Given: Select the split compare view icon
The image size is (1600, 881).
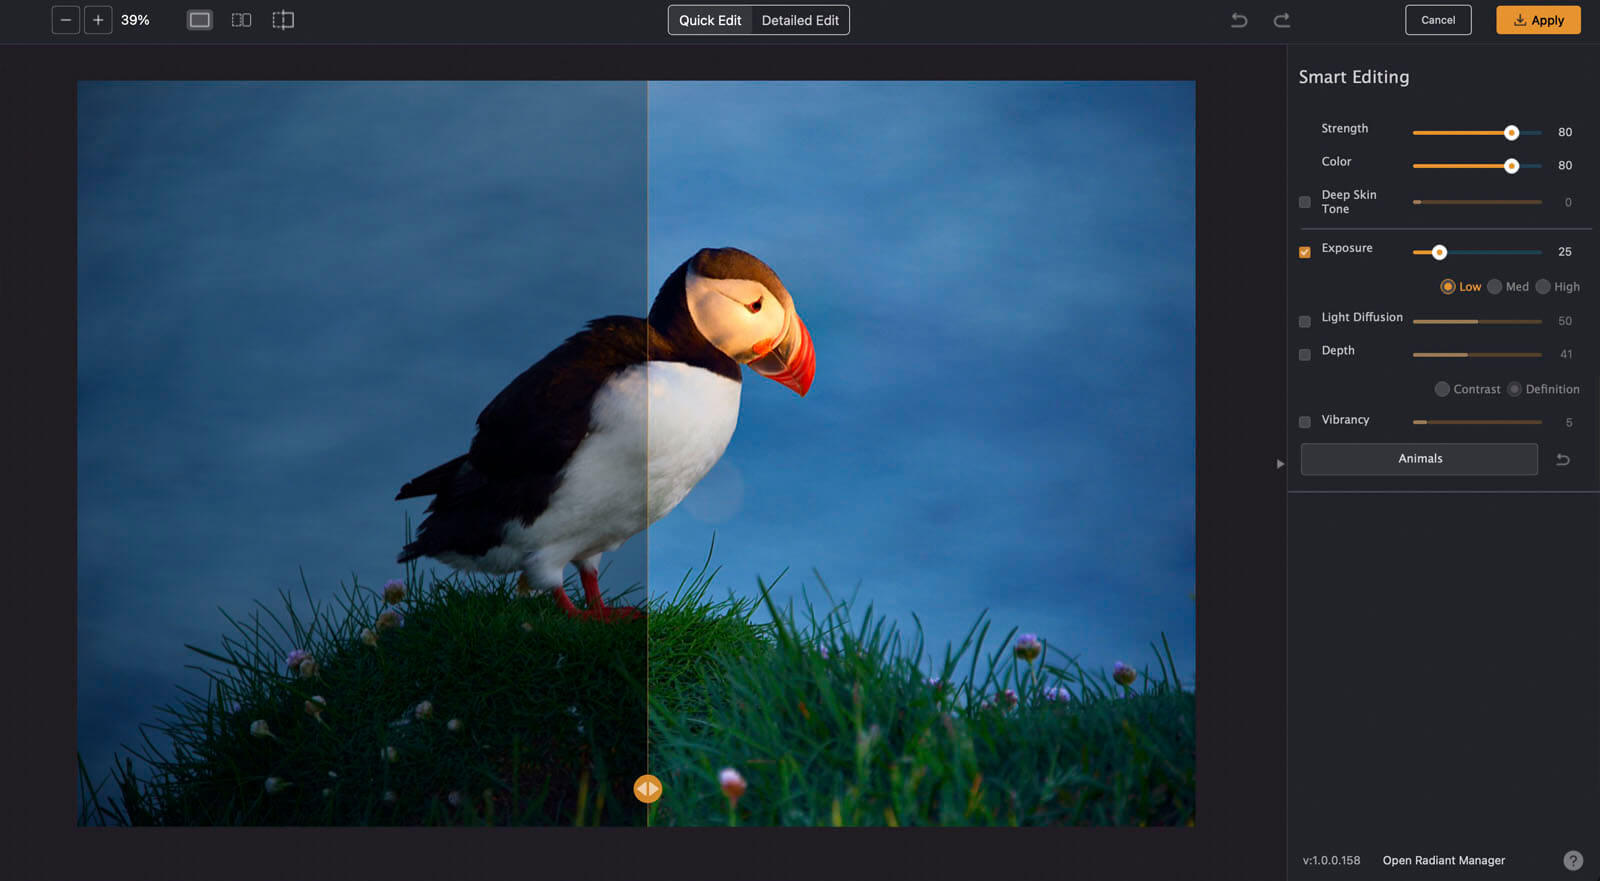Looking at the screenshot, I should pos(283,20).
